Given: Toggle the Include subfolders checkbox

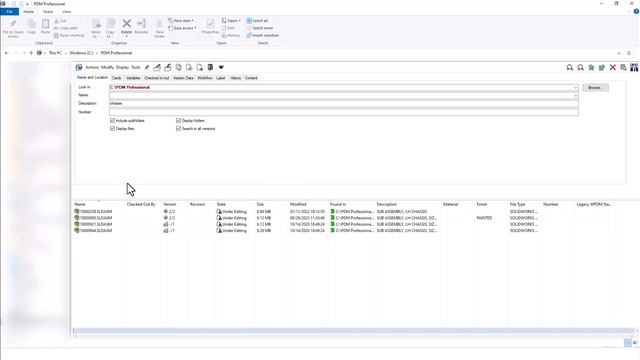Looking at the screenshot, I should point(112,121).
